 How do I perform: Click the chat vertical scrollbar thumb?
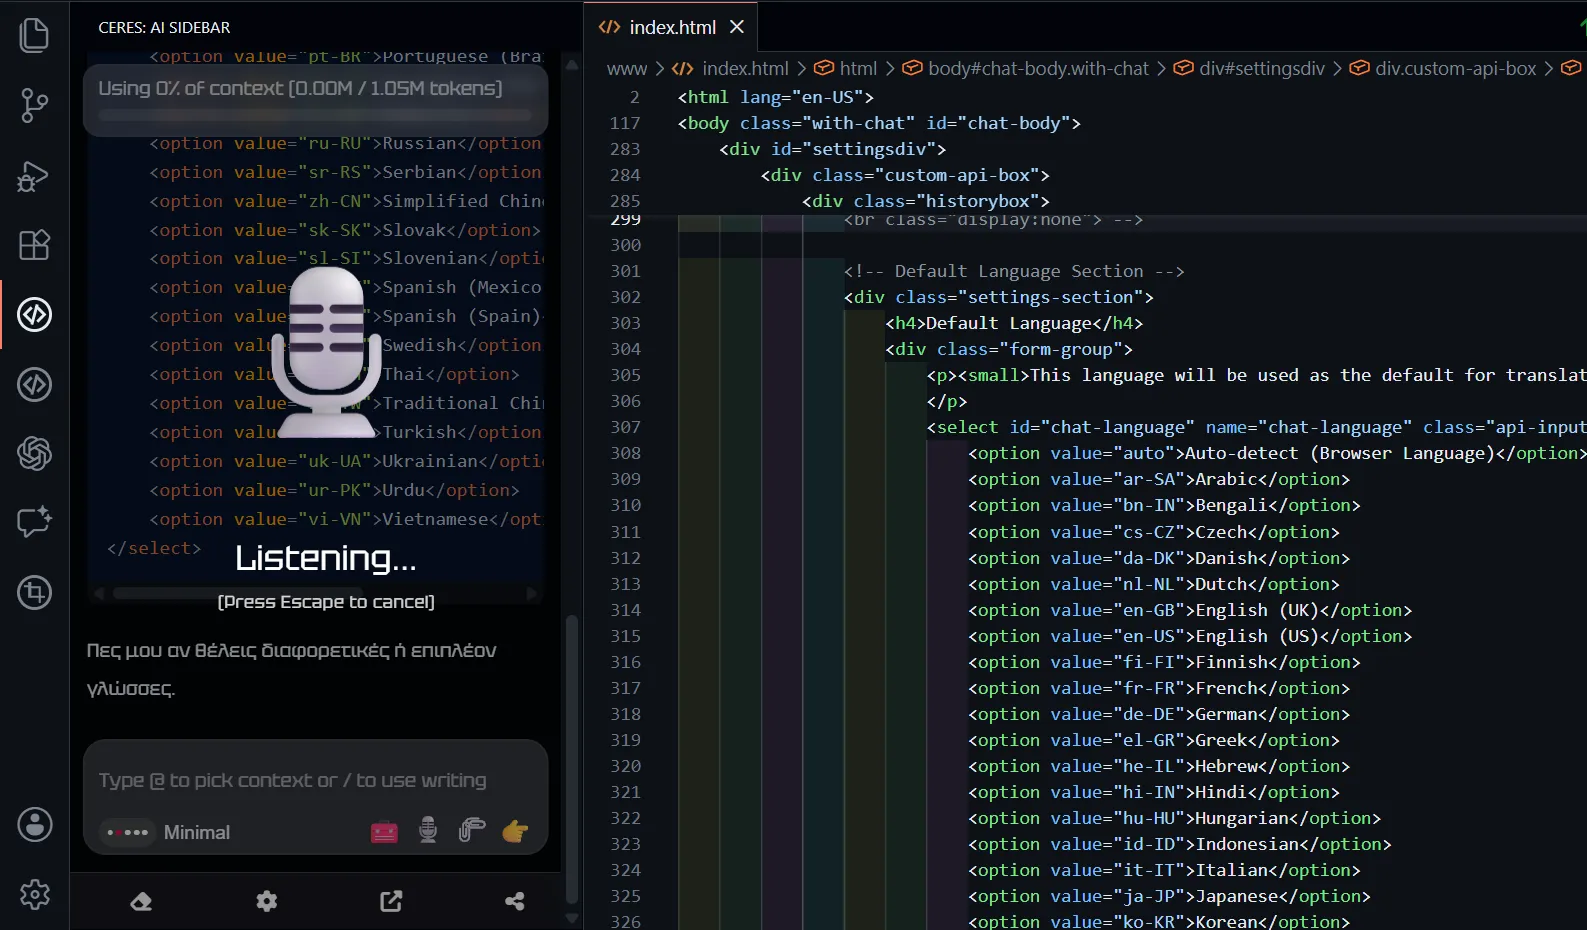point(572,760)
